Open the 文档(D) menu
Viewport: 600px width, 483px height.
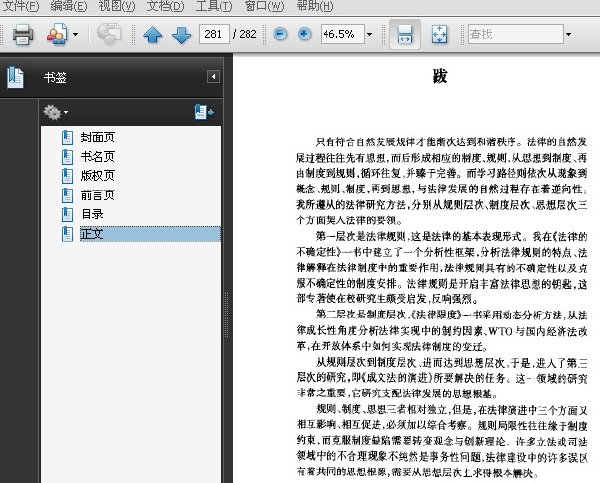(x=165, y=6)
